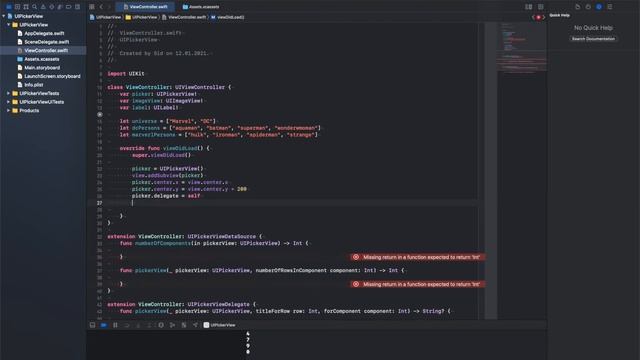Viewport: 640px width, 360px height.
Task: Click the UIPickerView project breadcrumb
Action: (x=106, y=17)
